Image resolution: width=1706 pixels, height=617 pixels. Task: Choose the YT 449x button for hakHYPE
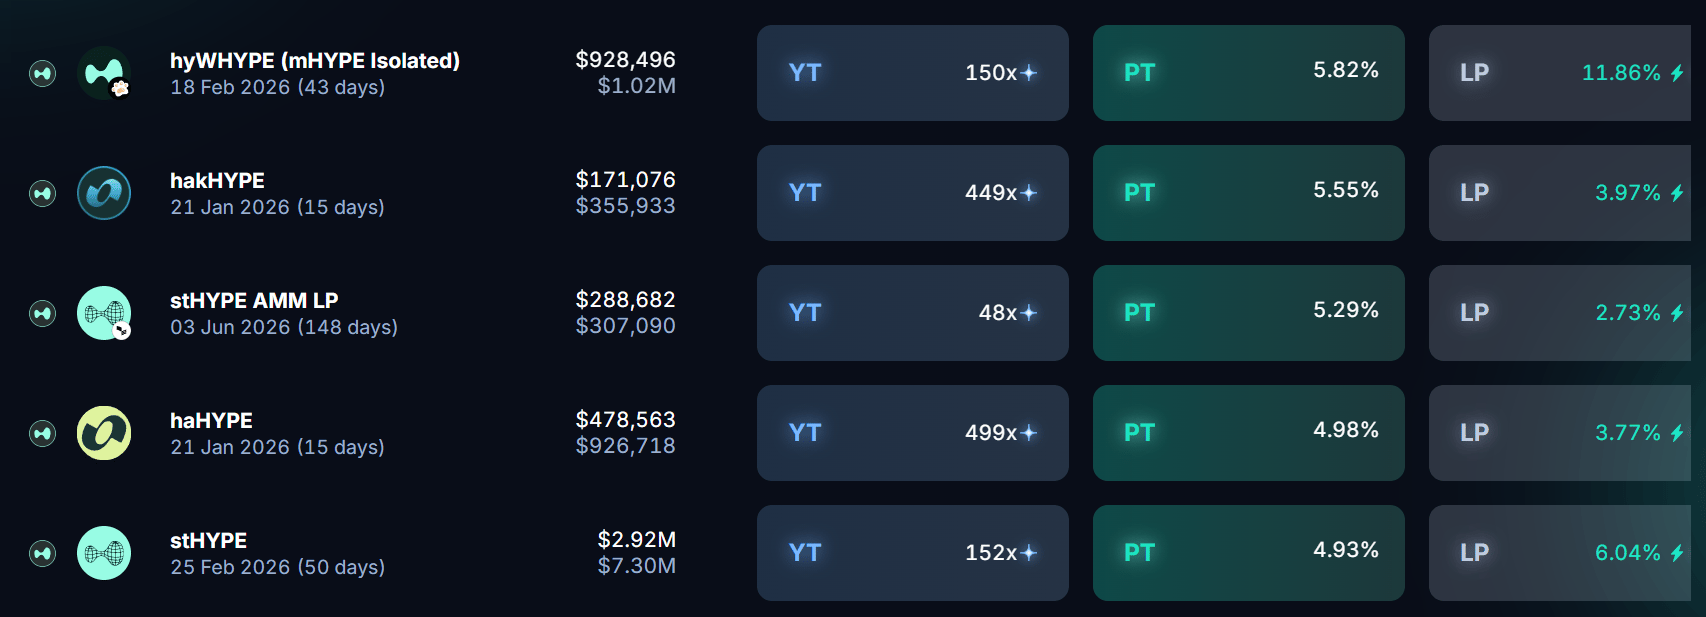912,193
